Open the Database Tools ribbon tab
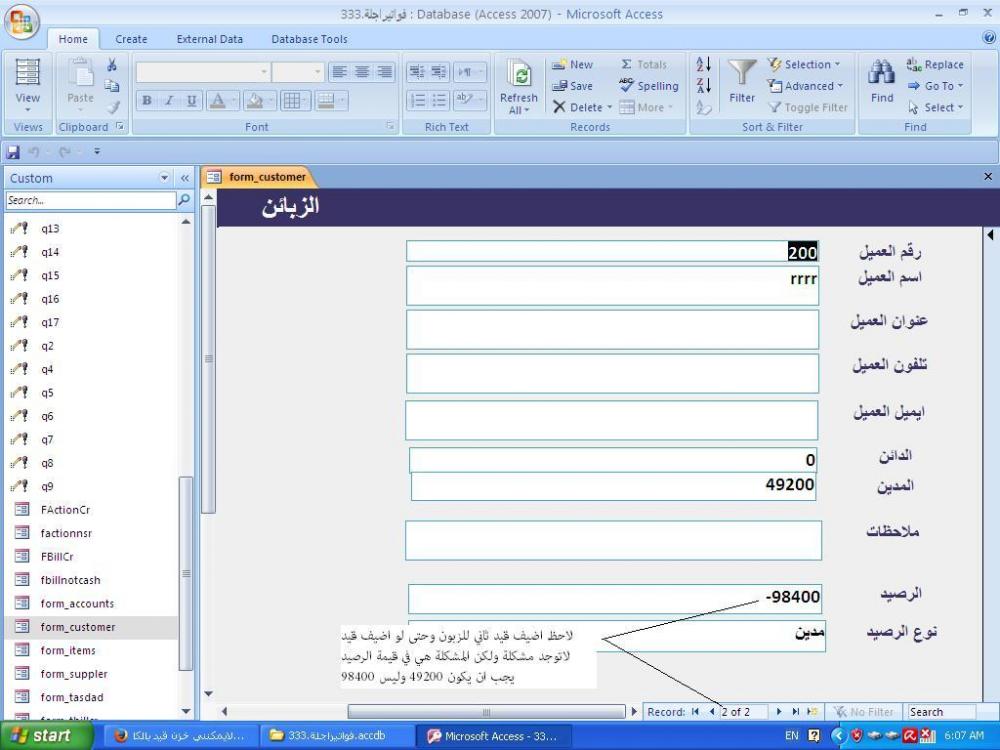 point(309,39)
